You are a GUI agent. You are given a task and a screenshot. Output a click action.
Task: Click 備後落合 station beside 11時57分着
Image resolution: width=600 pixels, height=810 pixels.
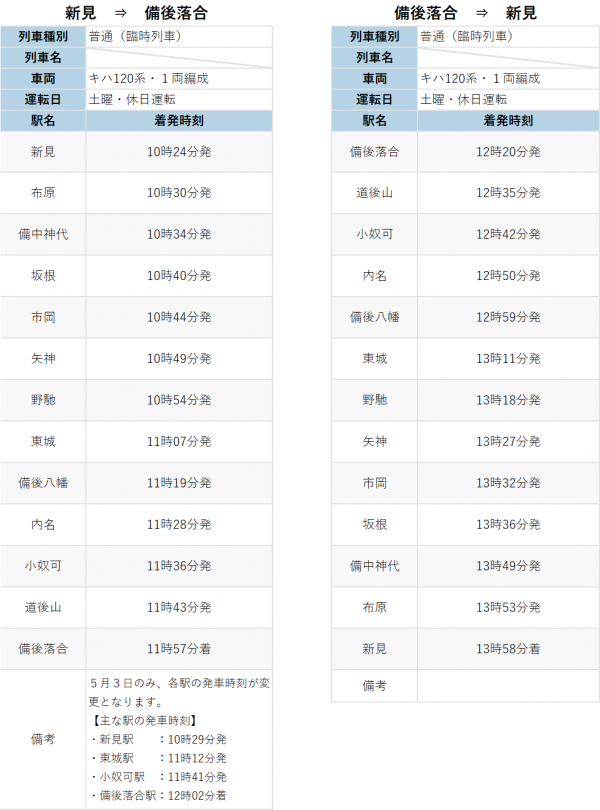(x=43, y=649)
